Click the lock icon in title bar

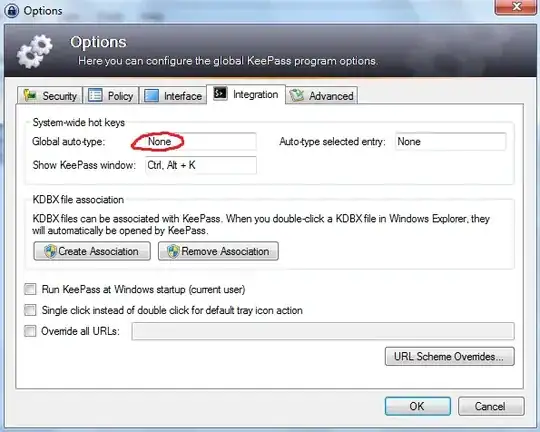point(11,11)
